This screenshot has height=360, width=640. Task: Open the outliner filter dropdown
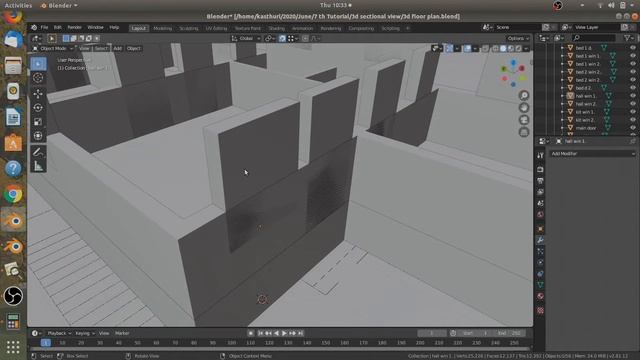click(629, 38)
